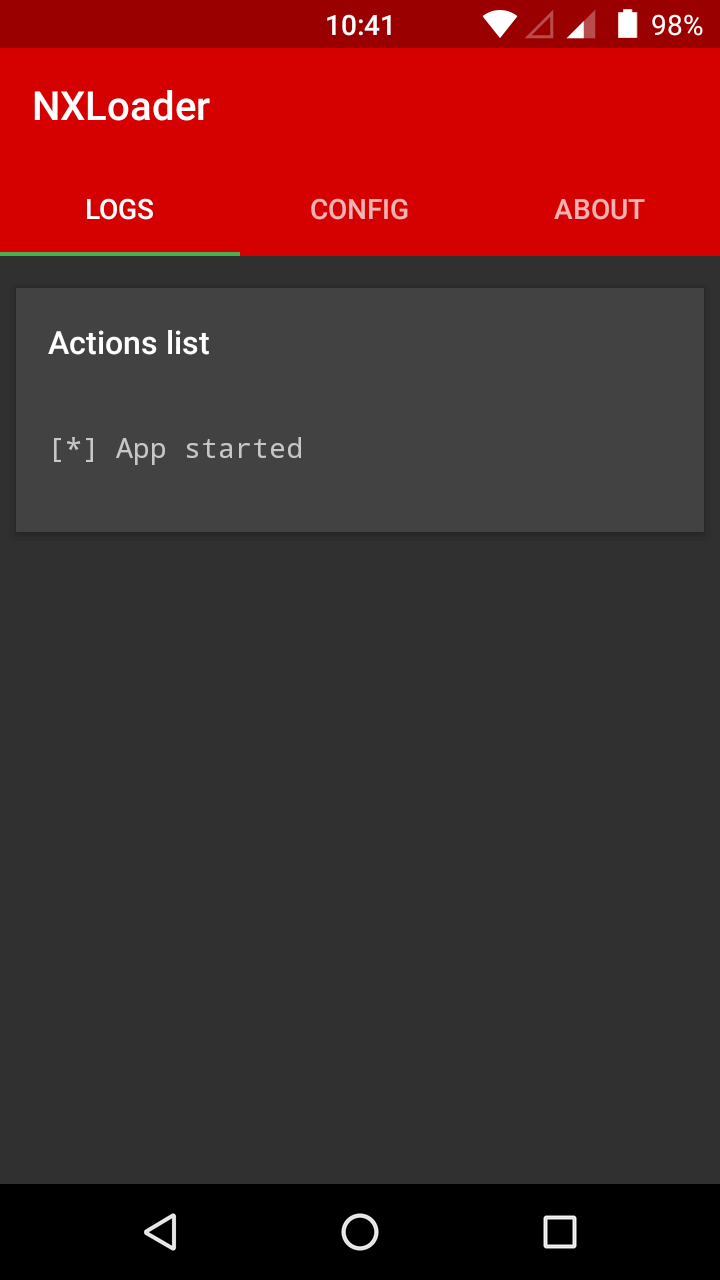
Task: Tap the half-filled cellular signal icon
Action: 581,24
